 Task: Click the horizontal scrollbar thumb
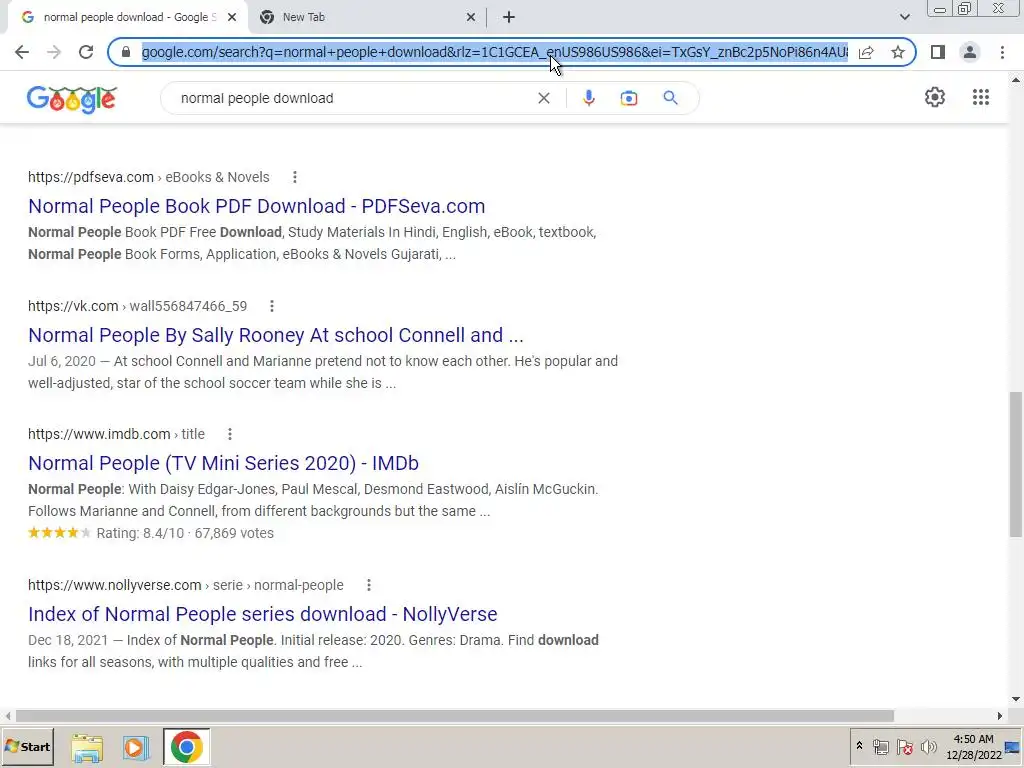[x=455, y=716]
